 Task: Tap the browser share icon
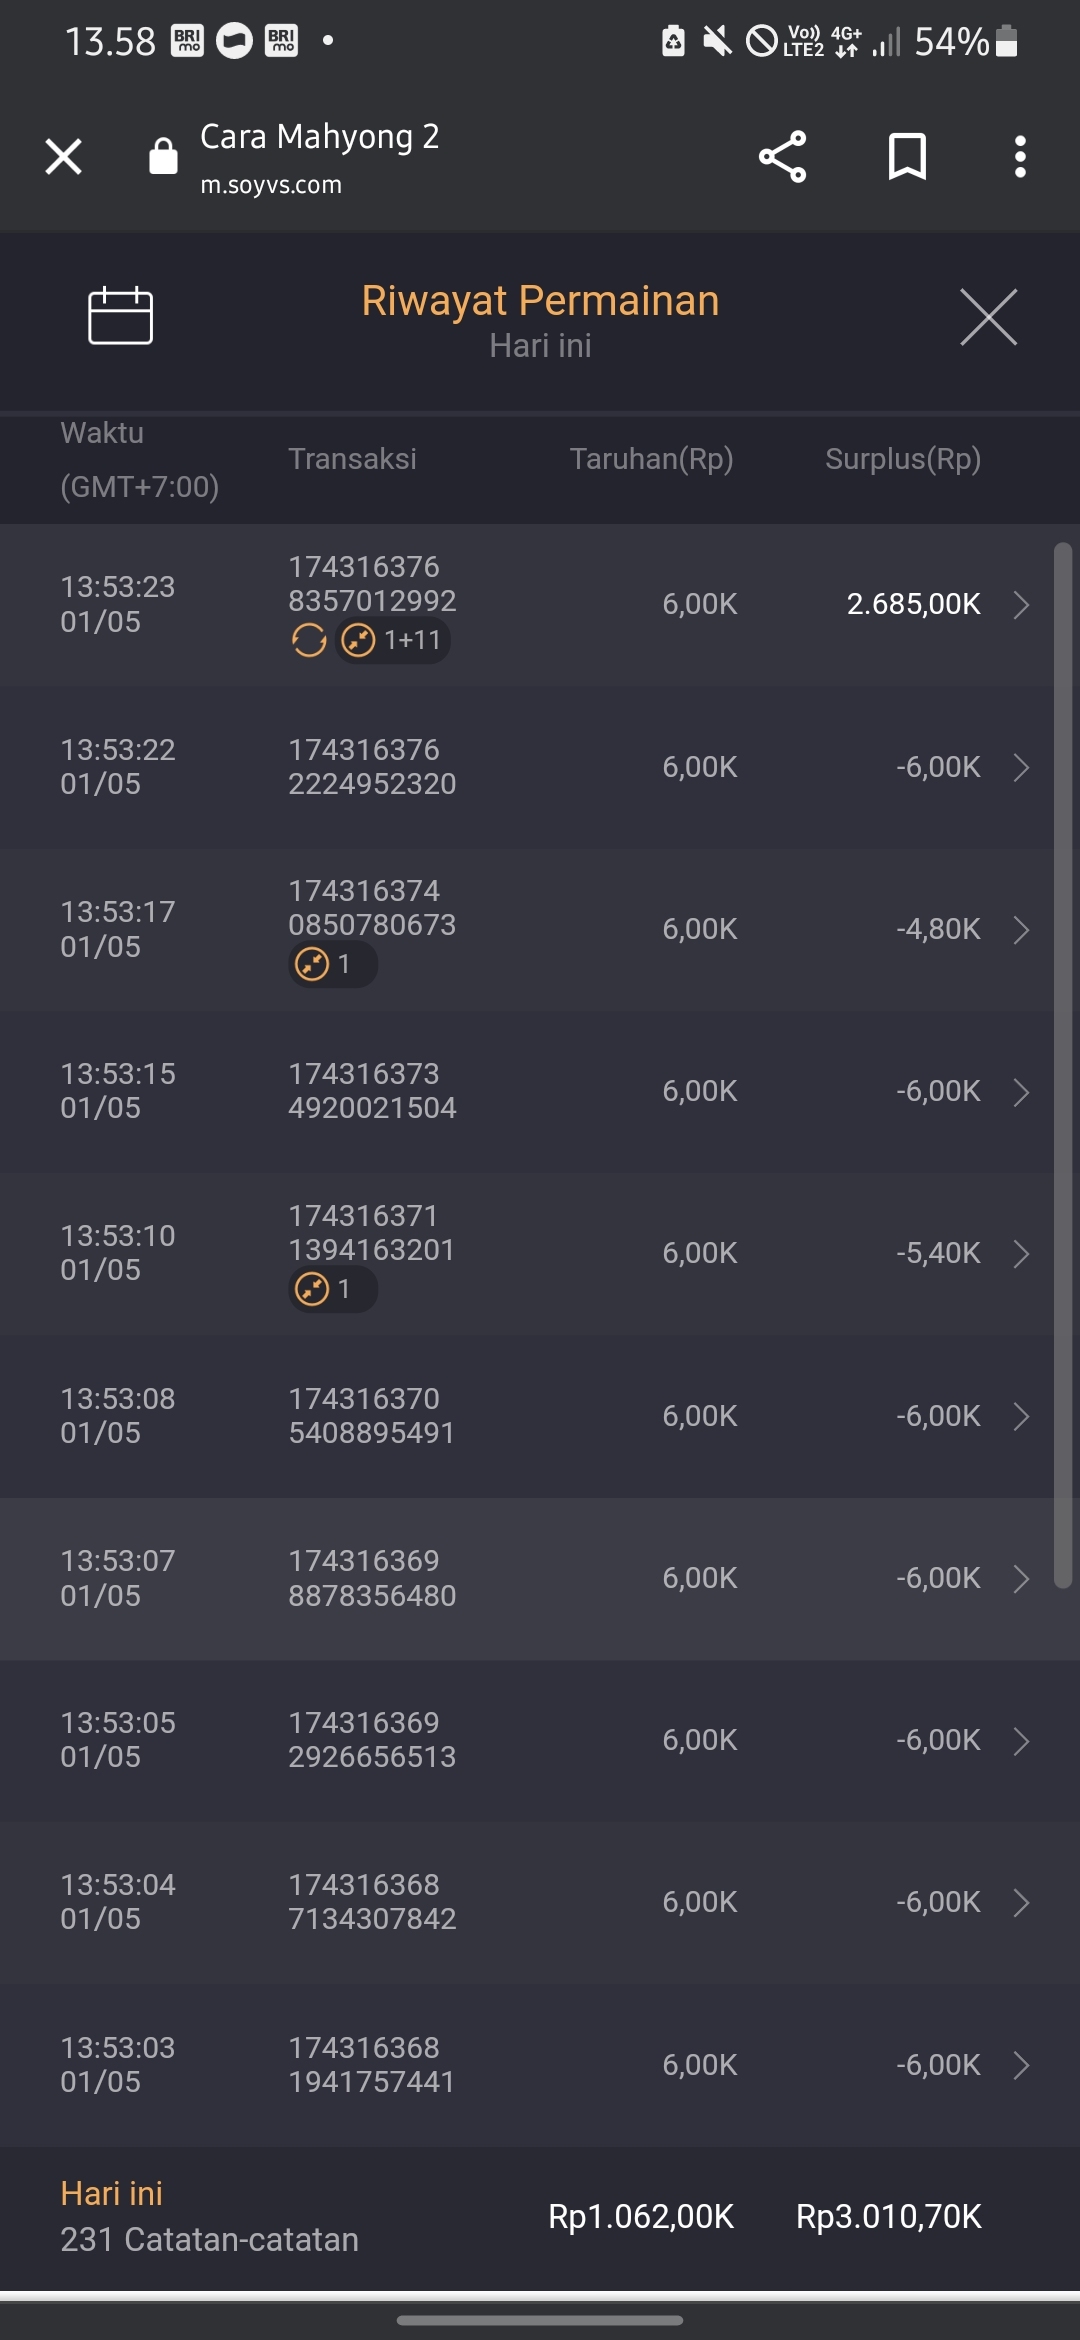point(782,157)
